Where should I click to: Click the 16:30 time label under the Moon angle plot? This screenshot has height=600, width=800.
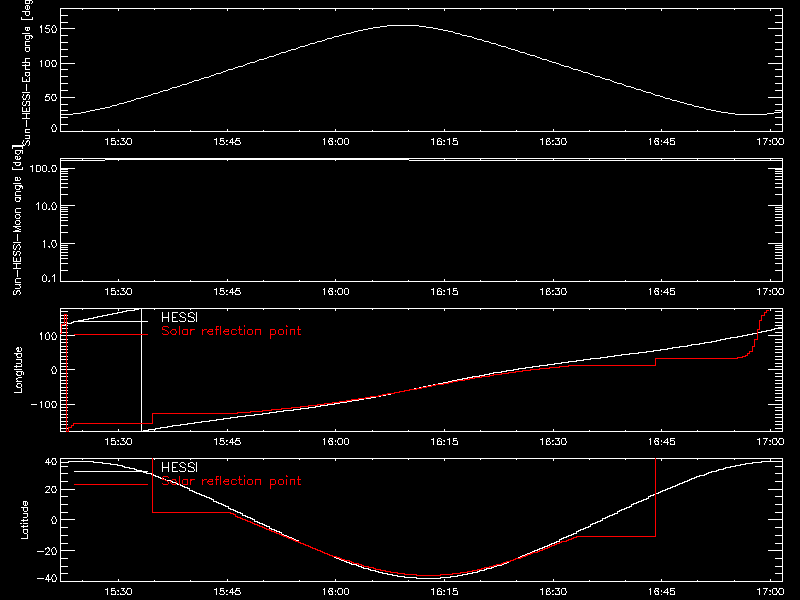click(553, 292)
